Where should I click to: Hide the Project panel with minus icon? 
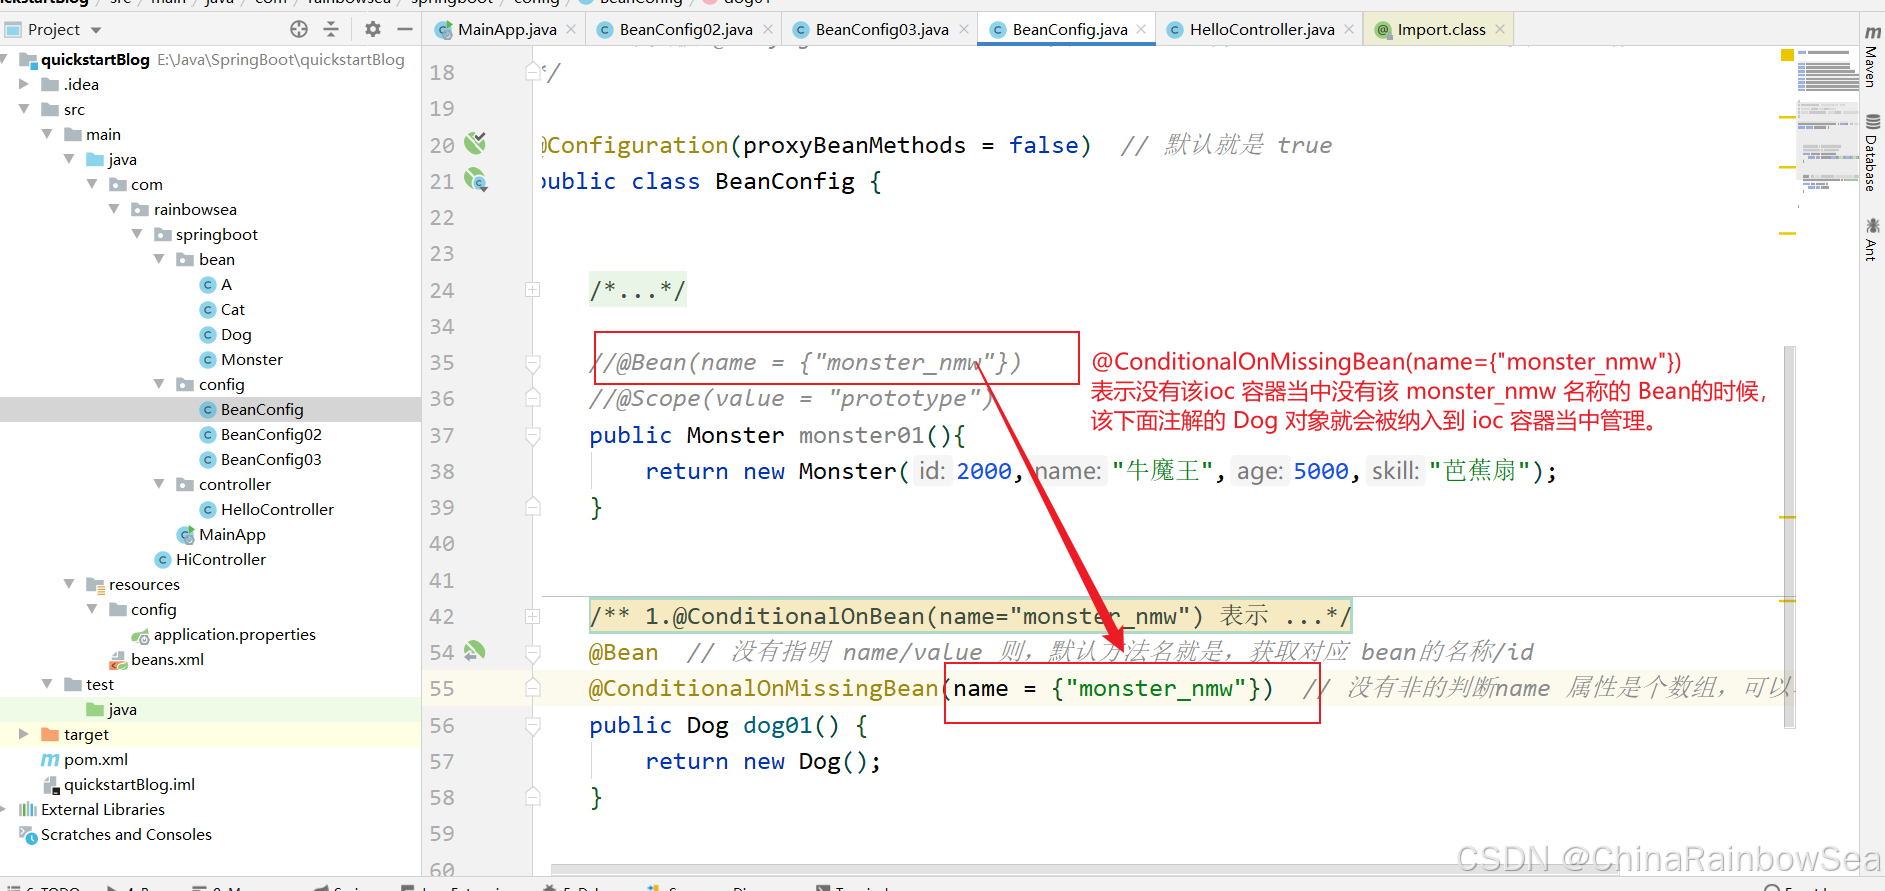point(404,29)
